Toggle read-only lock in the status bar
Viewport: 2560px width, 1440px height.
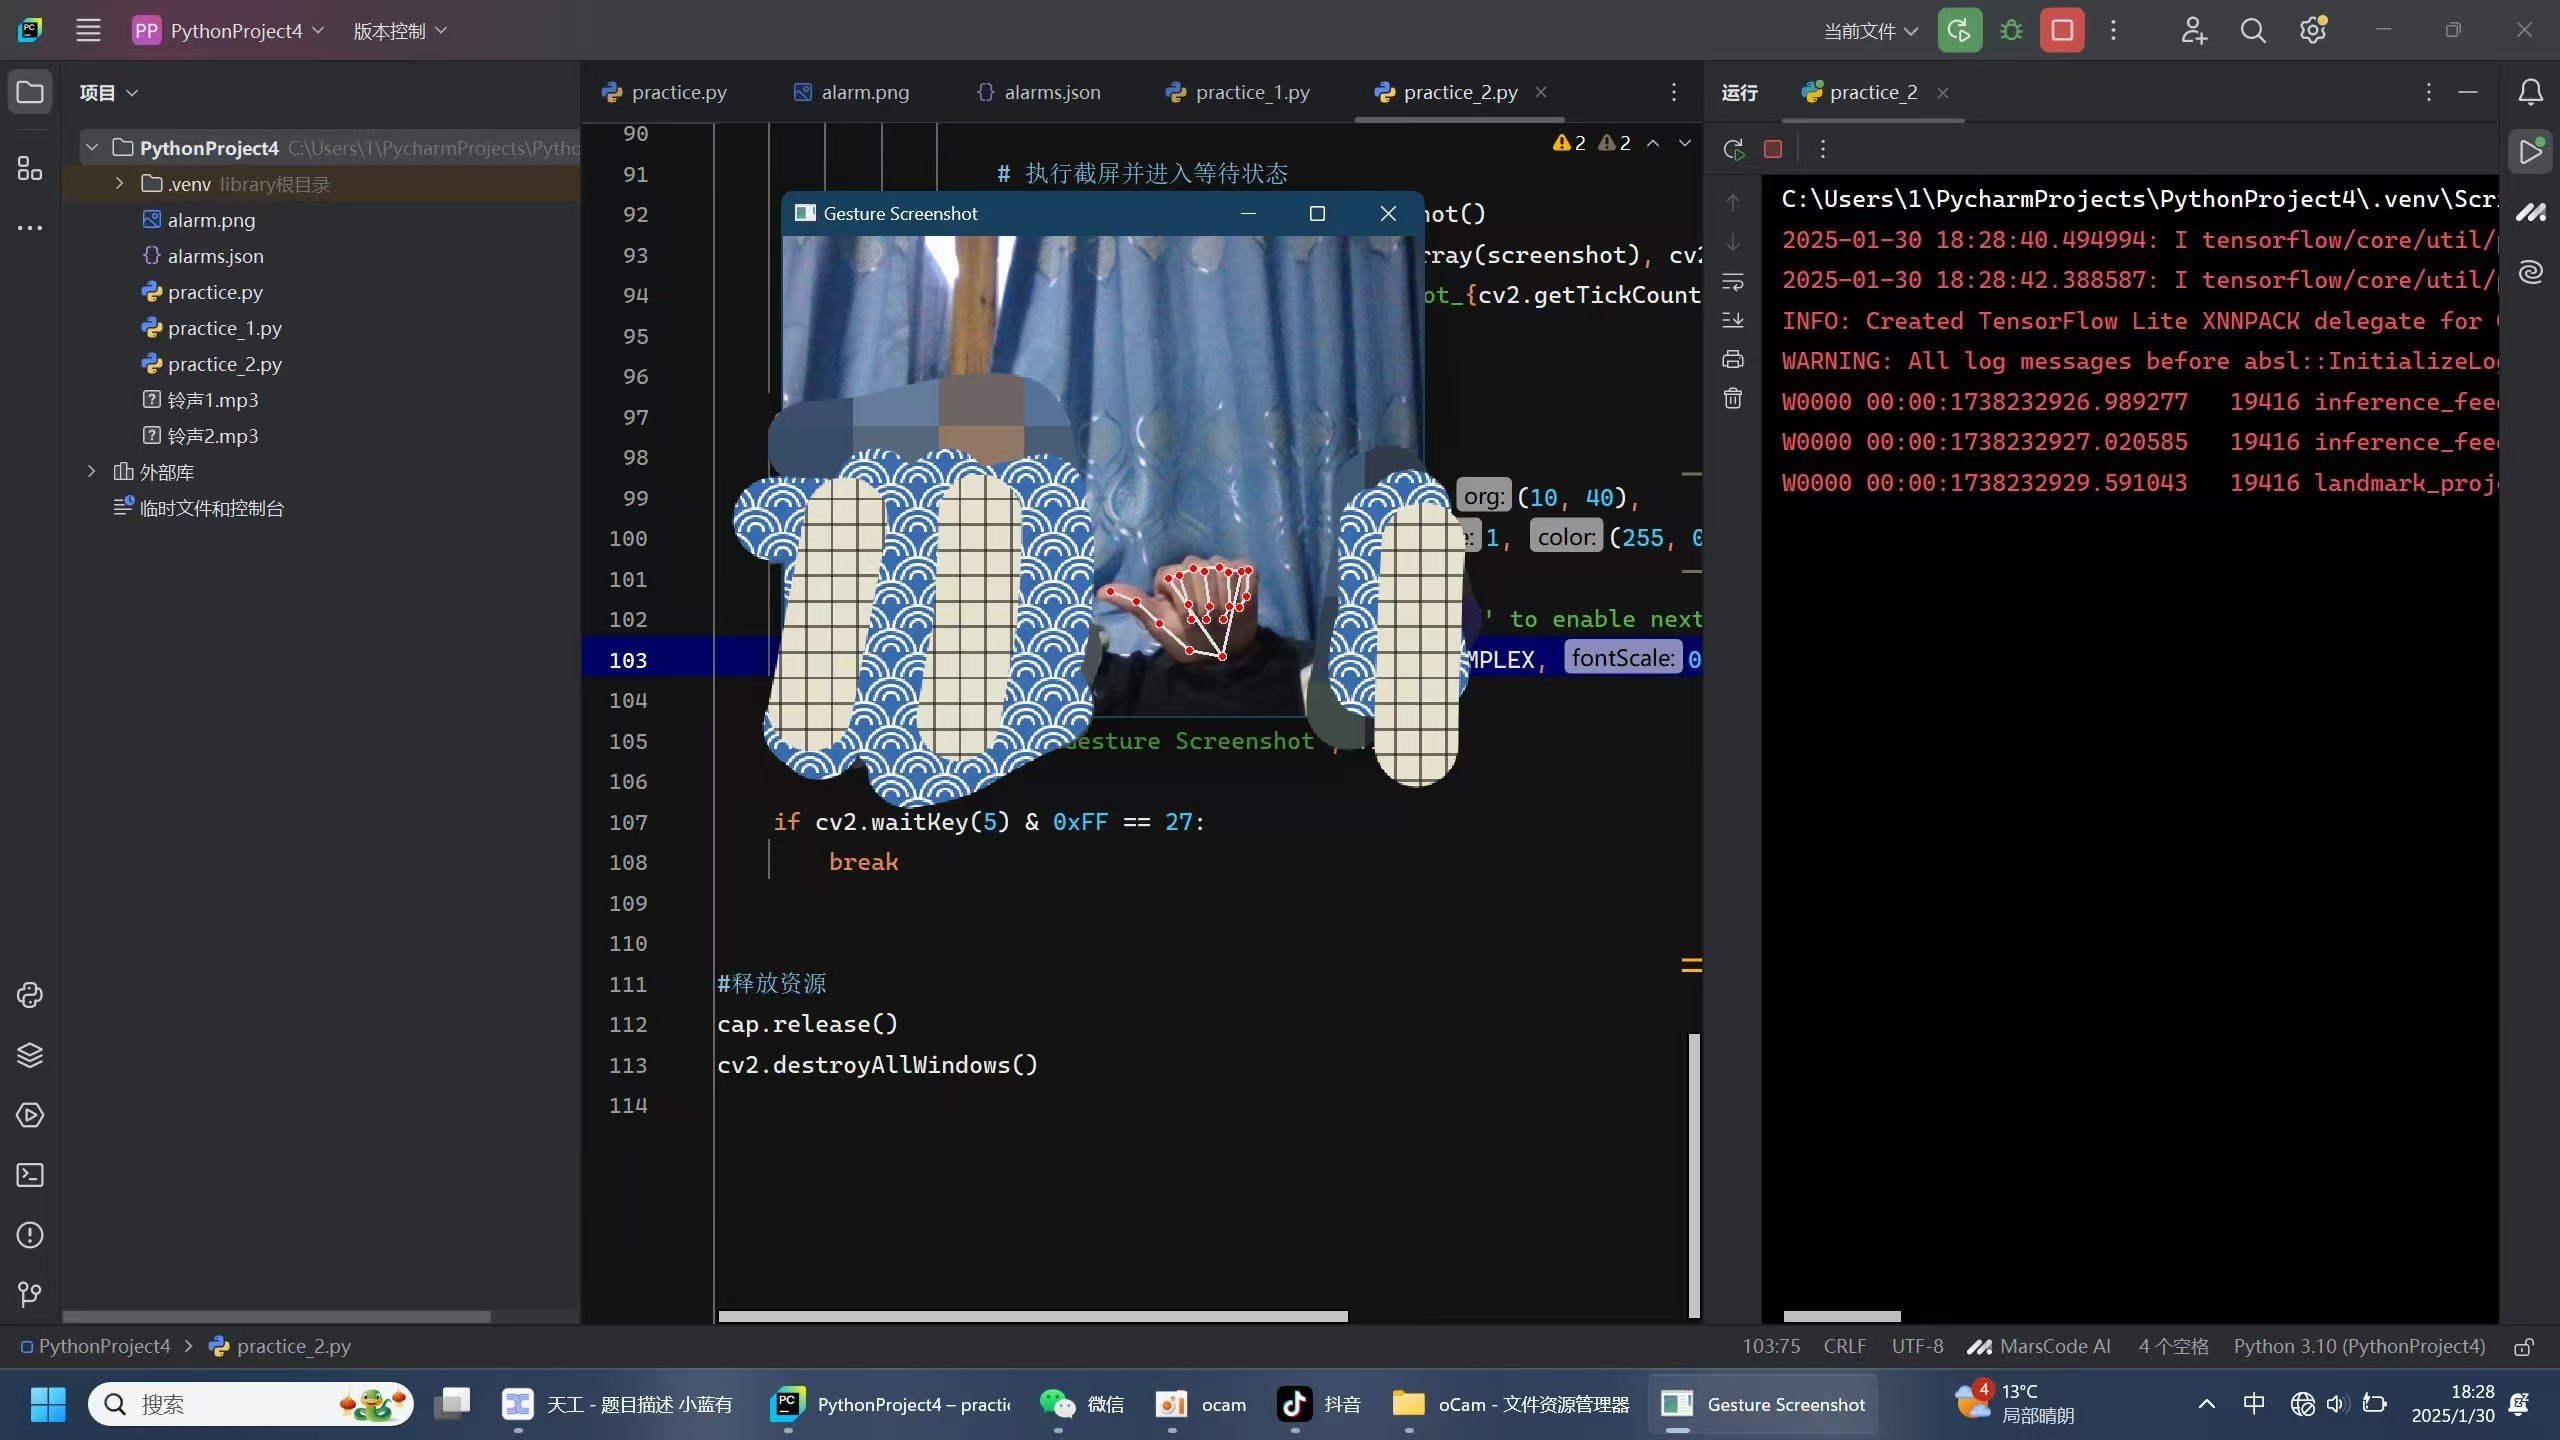pos(2523,1347)
